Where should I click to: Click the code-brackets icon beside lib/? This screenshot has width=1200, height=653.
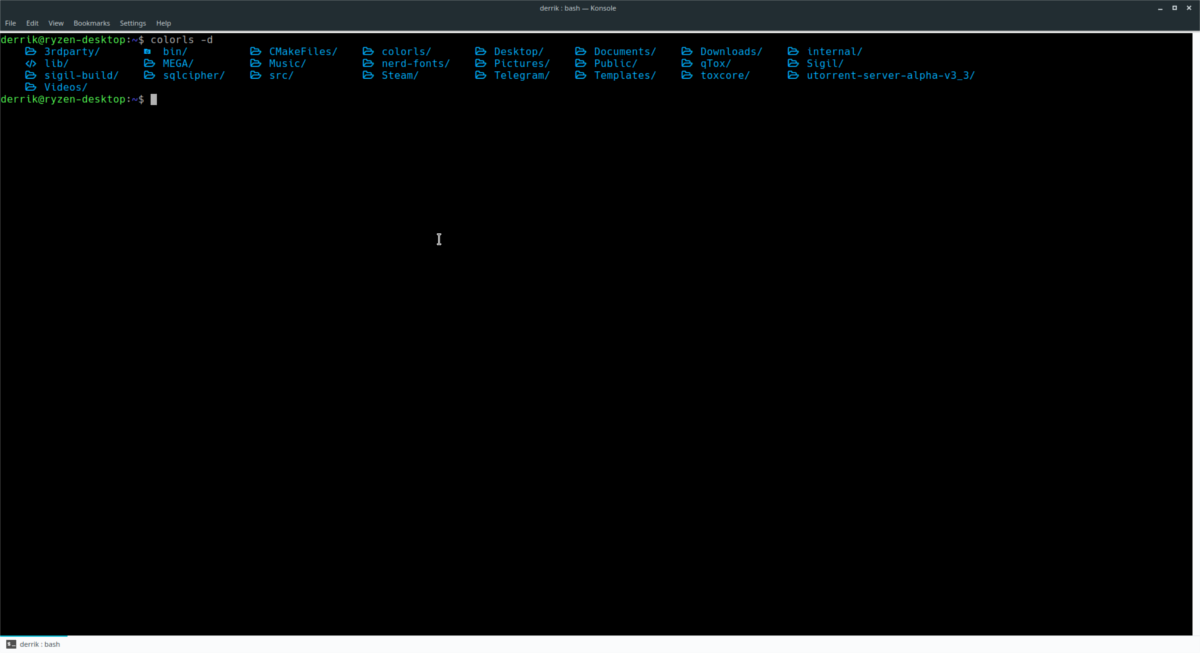(x=30, y=64)
